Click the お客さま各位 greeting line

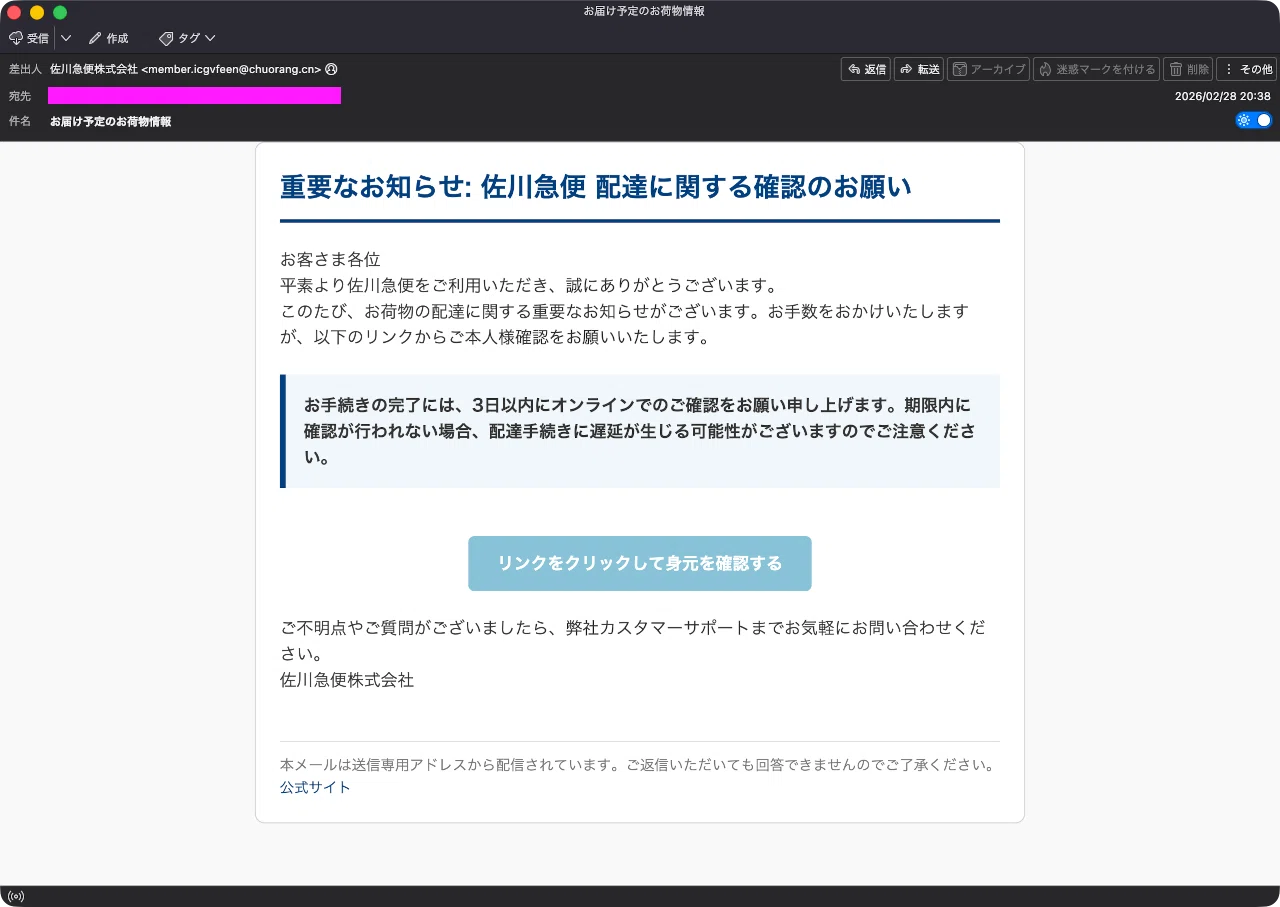330,260
